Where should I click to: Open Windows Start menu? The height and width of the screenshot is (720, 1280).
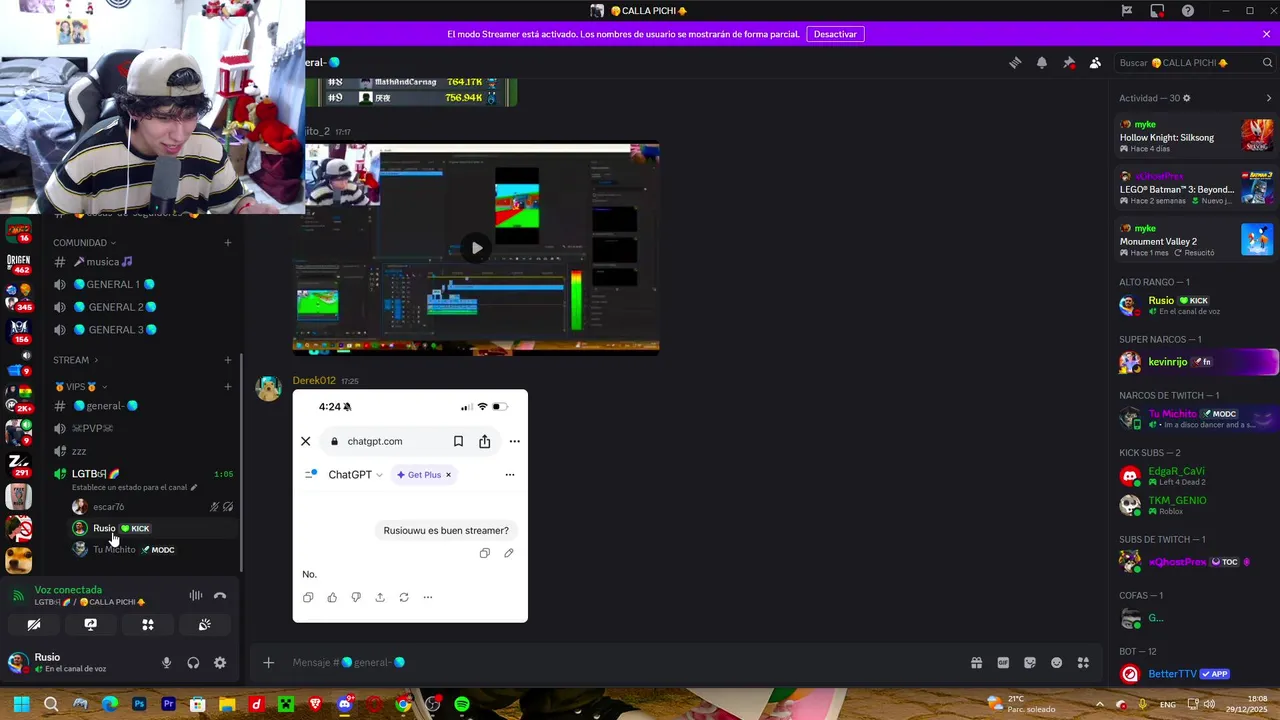point(21,704)
